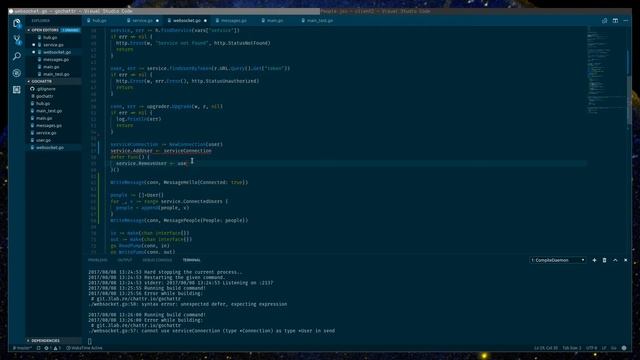Screen dimensions: 640x360
Task: Change the Go language mode in status bar
Action: [x=613, y=348]
